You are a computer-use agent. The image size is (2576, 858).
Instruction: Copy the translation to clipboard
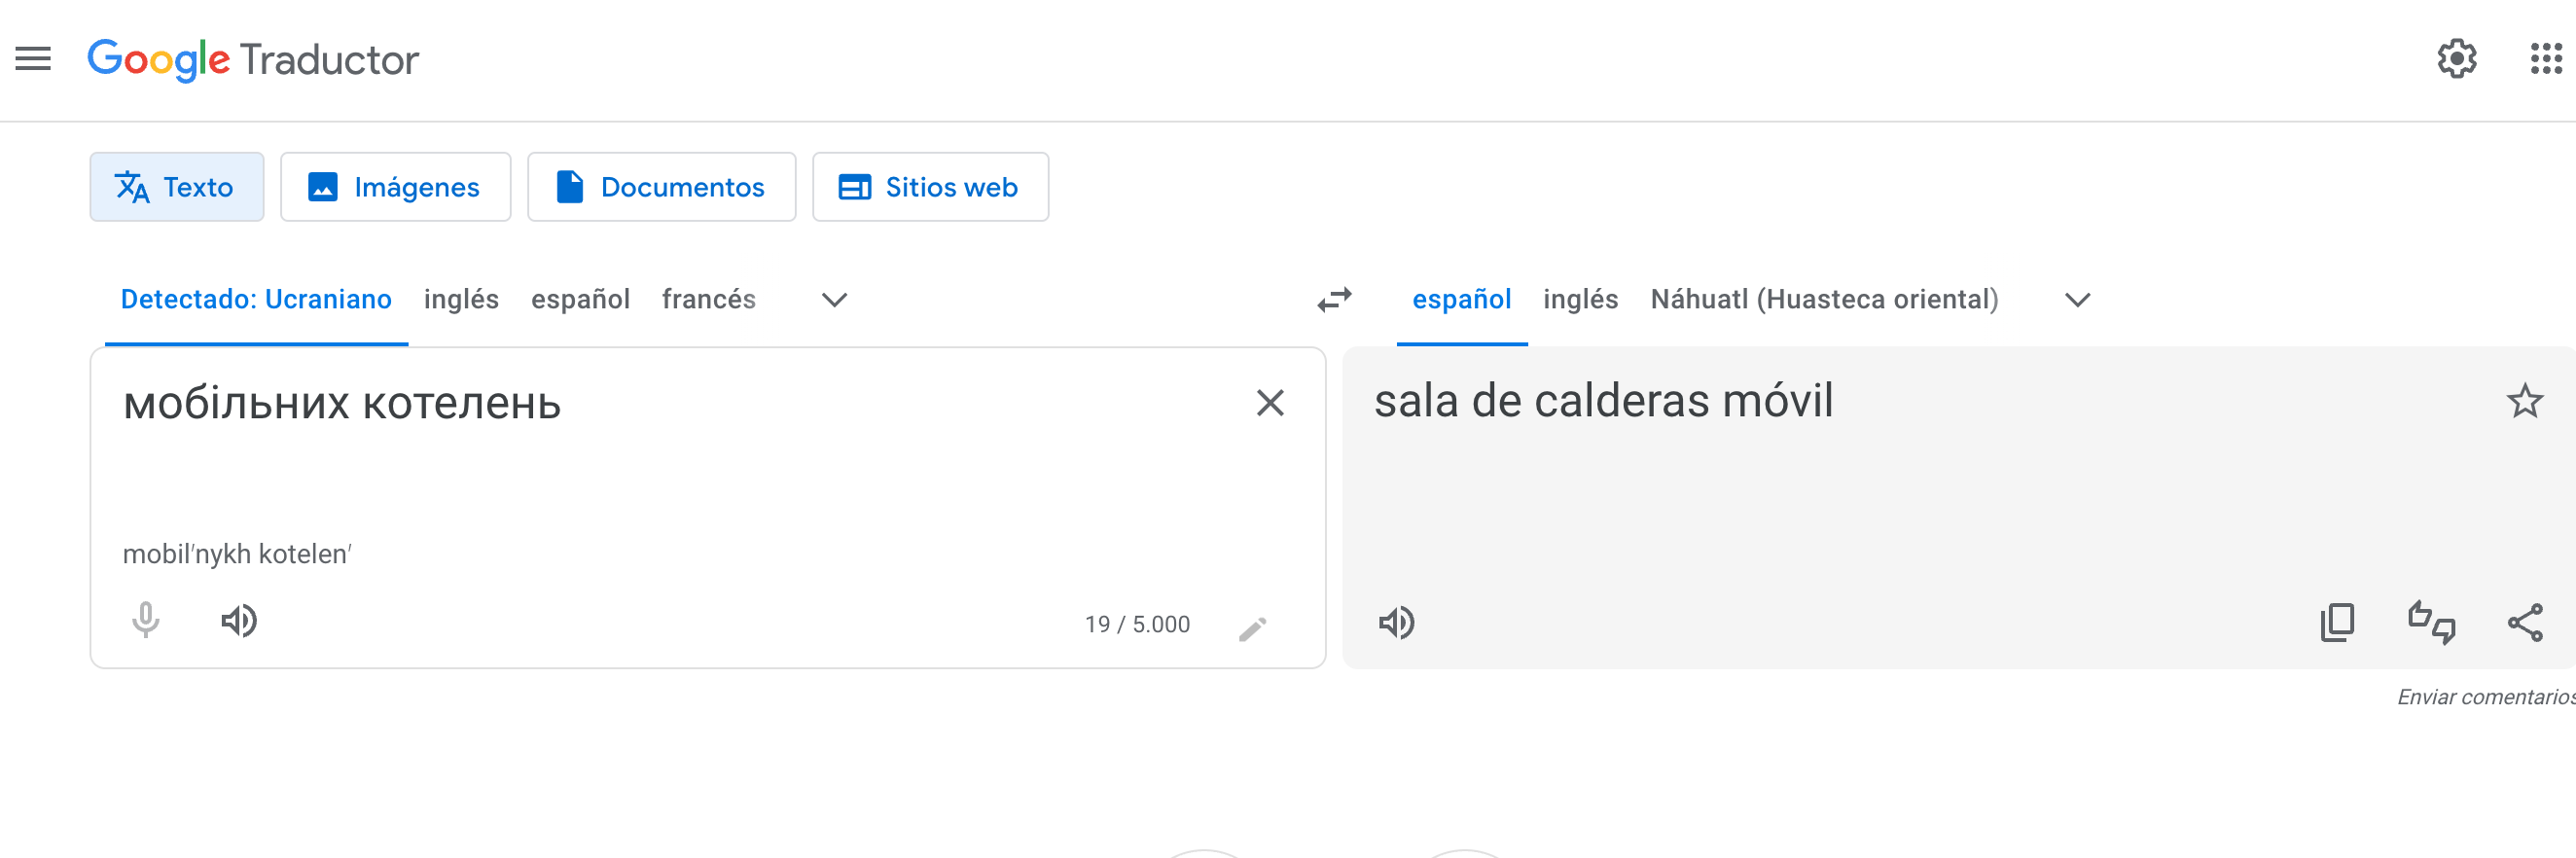(2337, 623)
